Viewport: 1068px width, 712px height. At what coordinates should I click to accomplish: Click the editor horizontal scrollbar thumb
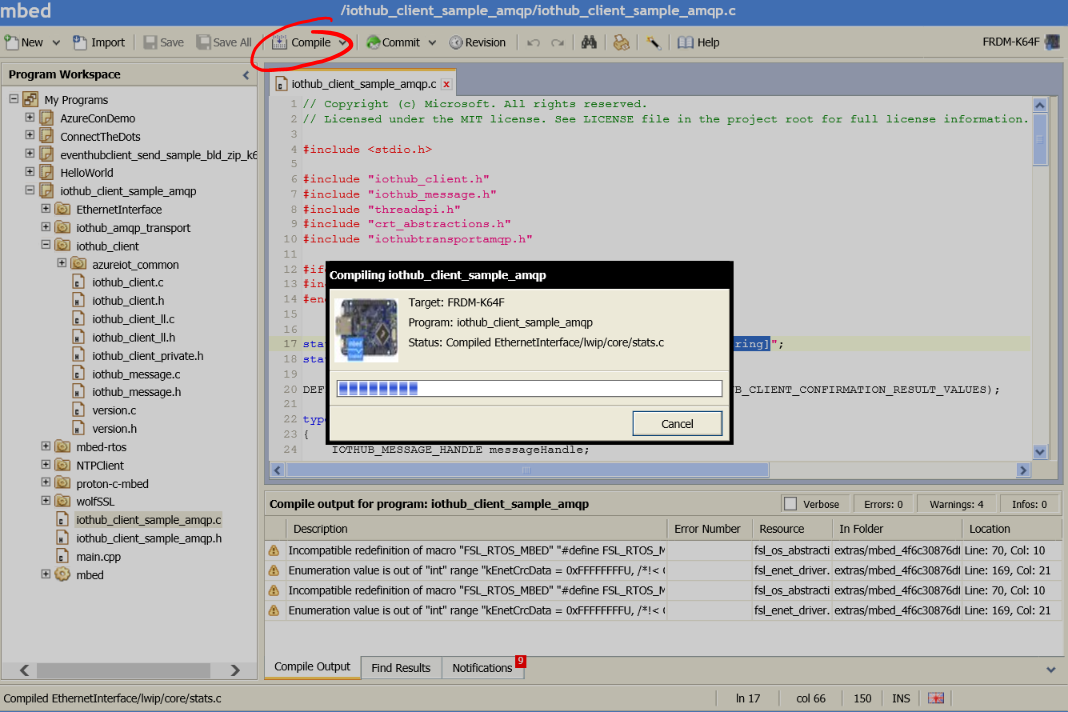527,470
